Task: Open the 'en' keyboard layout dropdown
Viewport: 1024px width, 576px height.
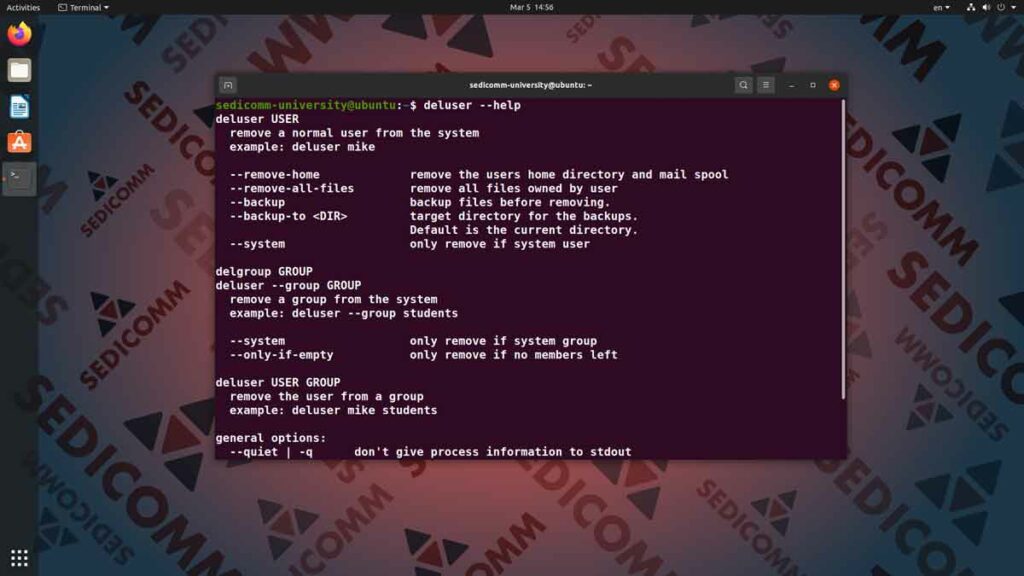Action: pyautogui.click(x=941, y=7)
